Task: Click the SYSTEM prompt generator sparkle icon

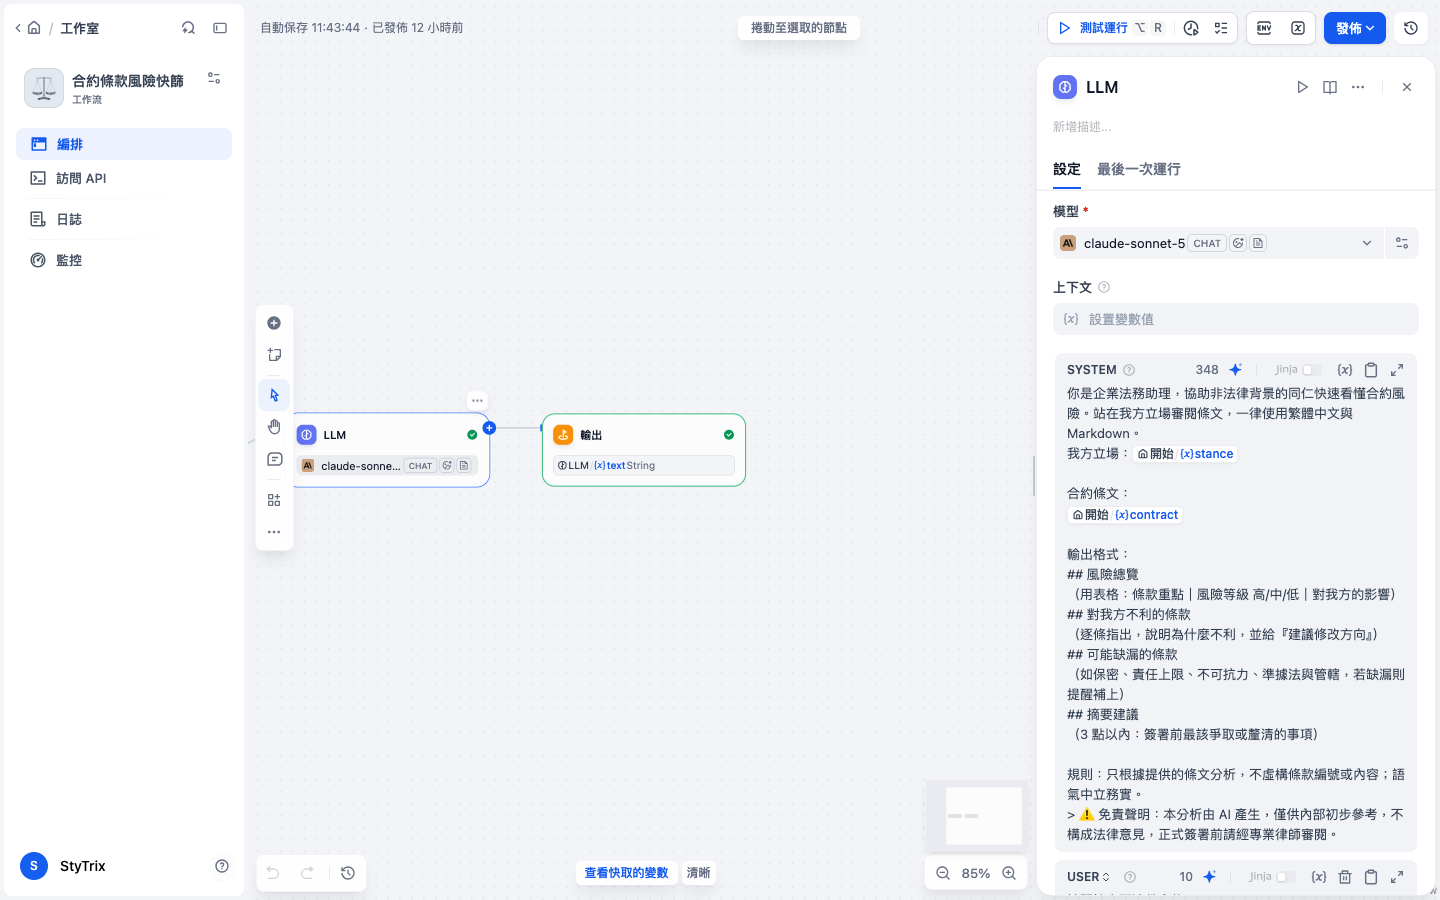Action: click(1236, 369)
